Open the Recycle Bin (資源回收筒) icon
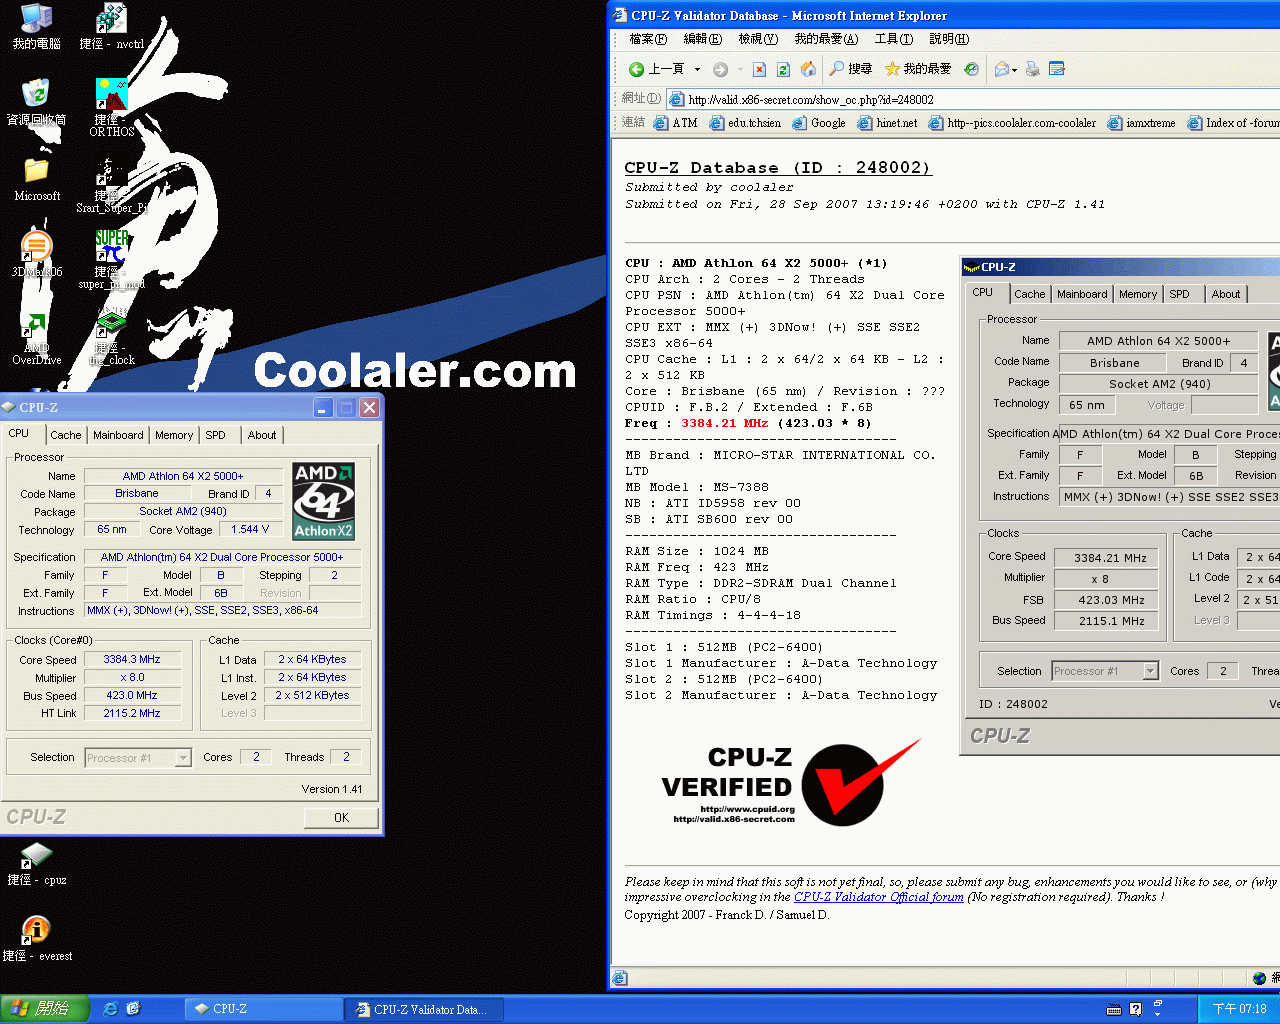1280x1024 pixels. coord(37,101)
